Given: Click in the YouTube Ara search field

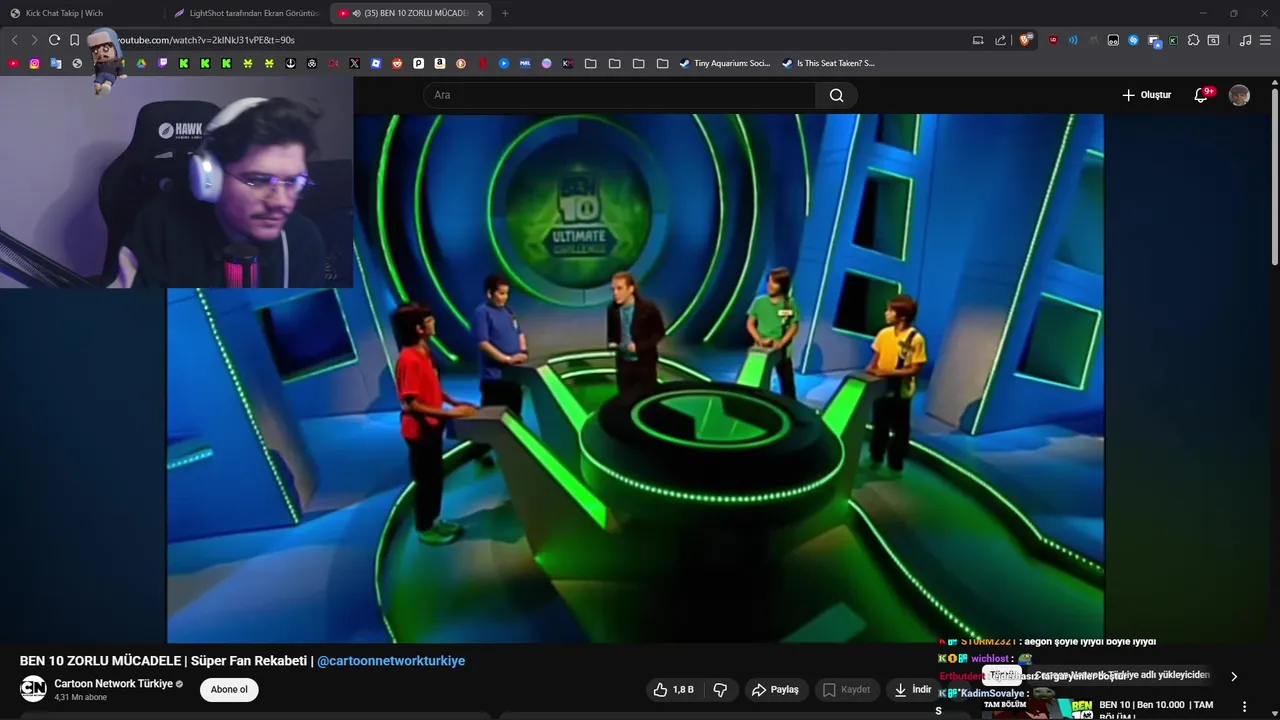Looking at the screenshot, I should [620, 95].
